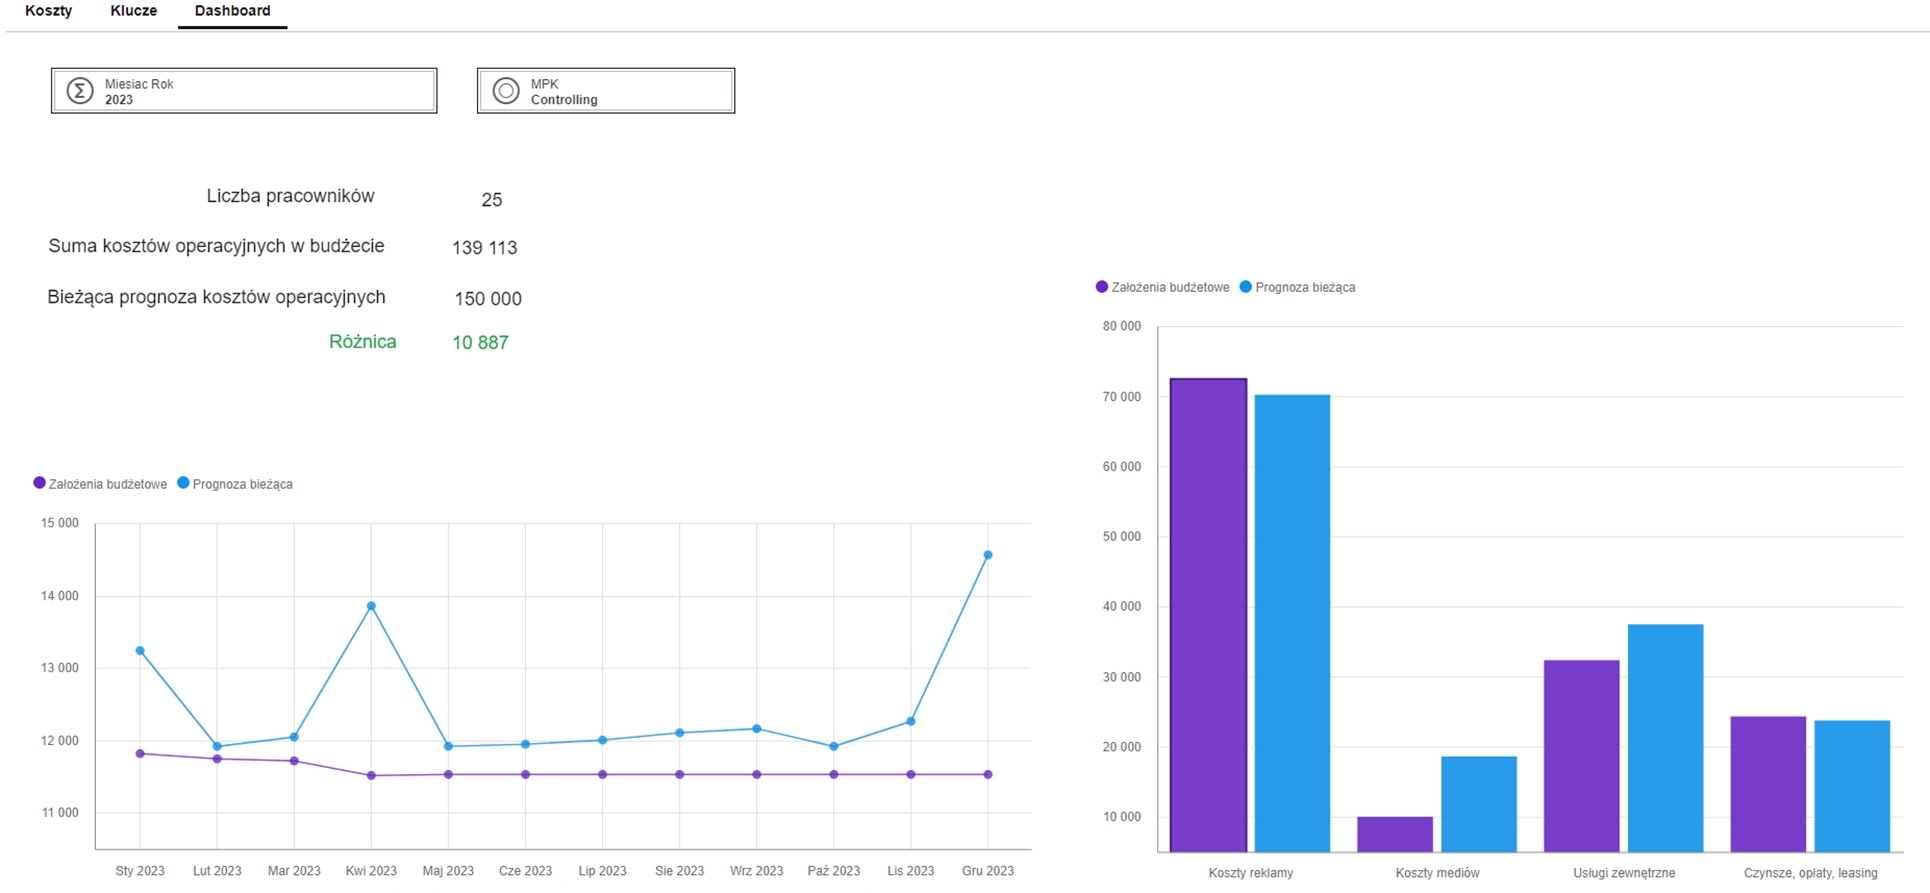This screenshot has height=893, width=1930.
Task: Click the forecast point for Gru 2023
Action: [x=988, y=555]
